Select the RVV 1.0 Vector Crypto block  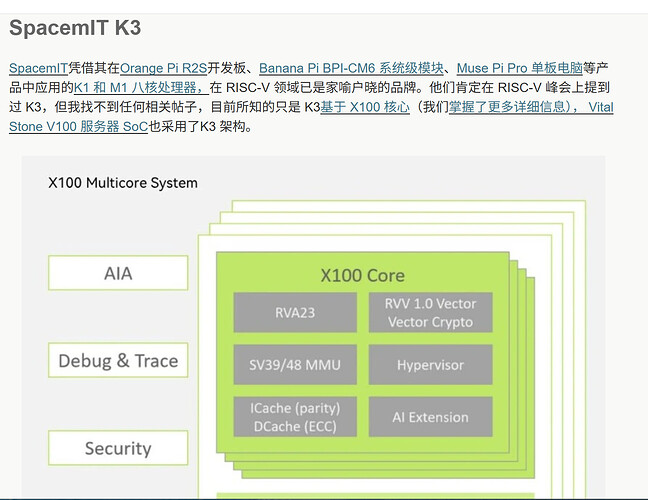click(x=430, y=313)
